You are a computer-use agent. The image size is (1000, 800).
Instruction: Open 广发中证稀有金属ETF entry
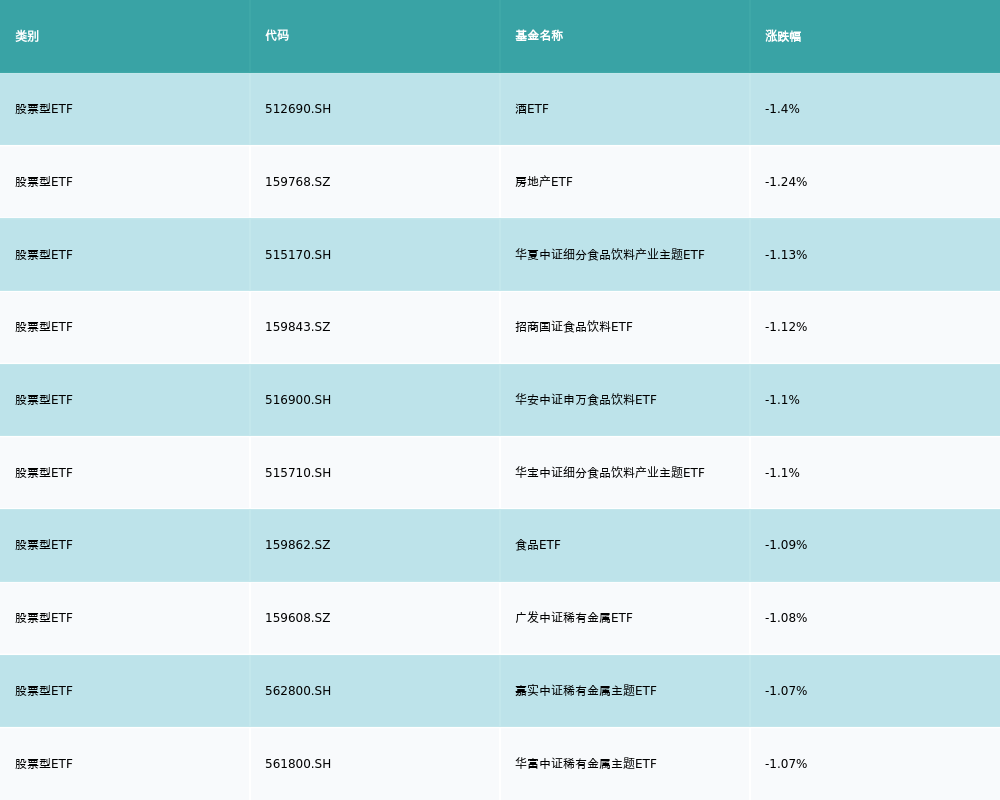pos(574,618)
